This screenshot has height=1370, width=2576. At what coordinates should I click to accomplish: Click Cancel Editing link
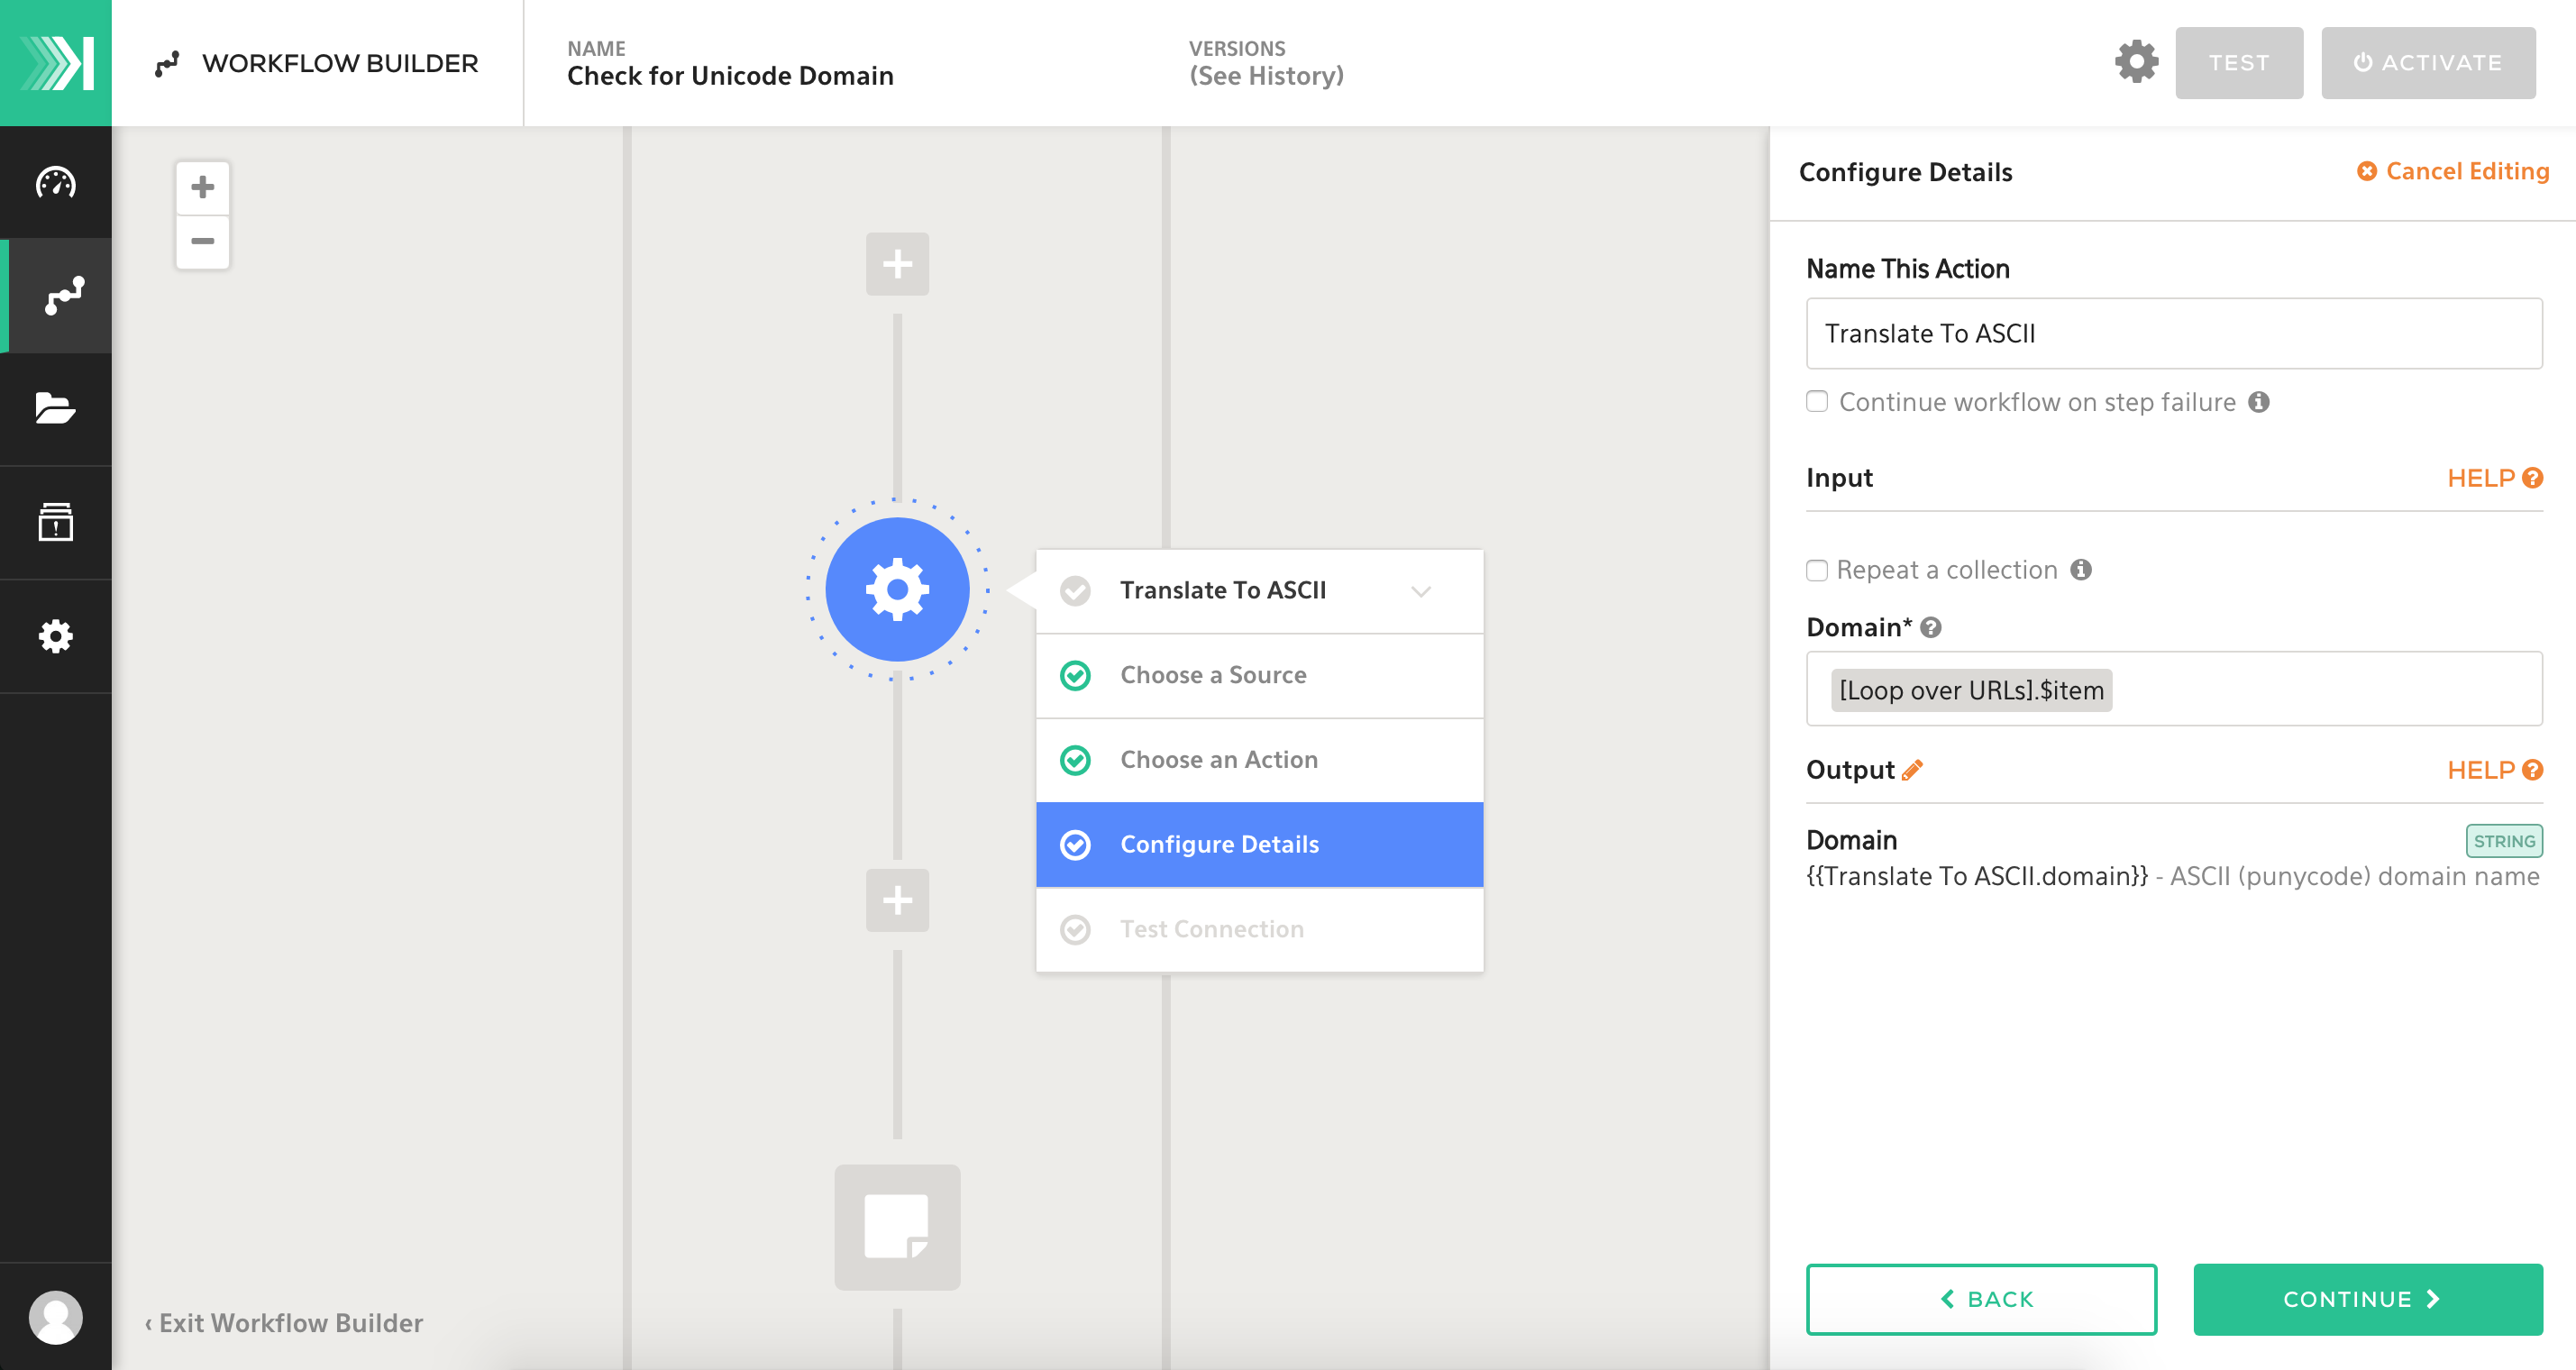click(x=2453, y=171)
